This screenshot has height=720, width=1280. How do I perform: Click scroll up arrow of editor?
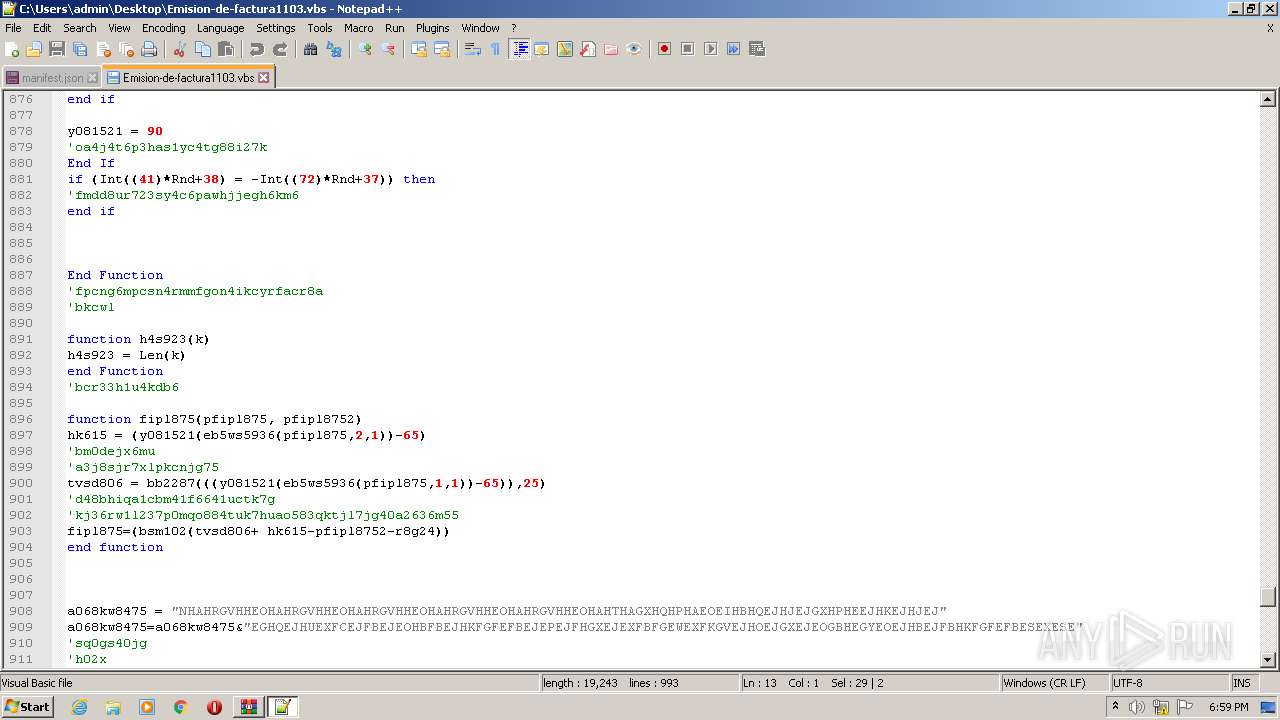coord(1268,99)
